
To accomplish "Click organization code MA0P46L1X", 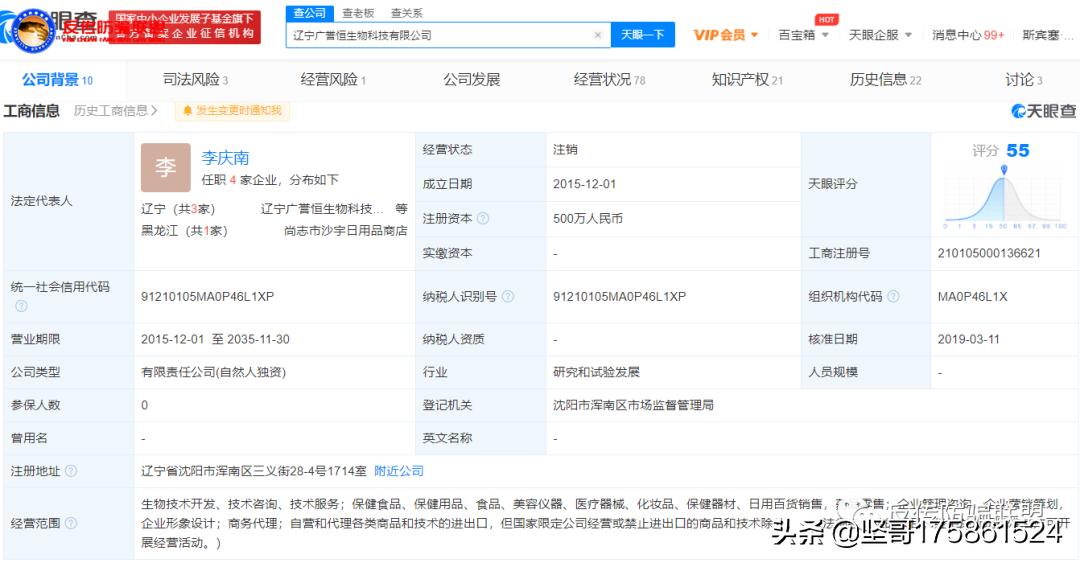I will click(973, 296).
